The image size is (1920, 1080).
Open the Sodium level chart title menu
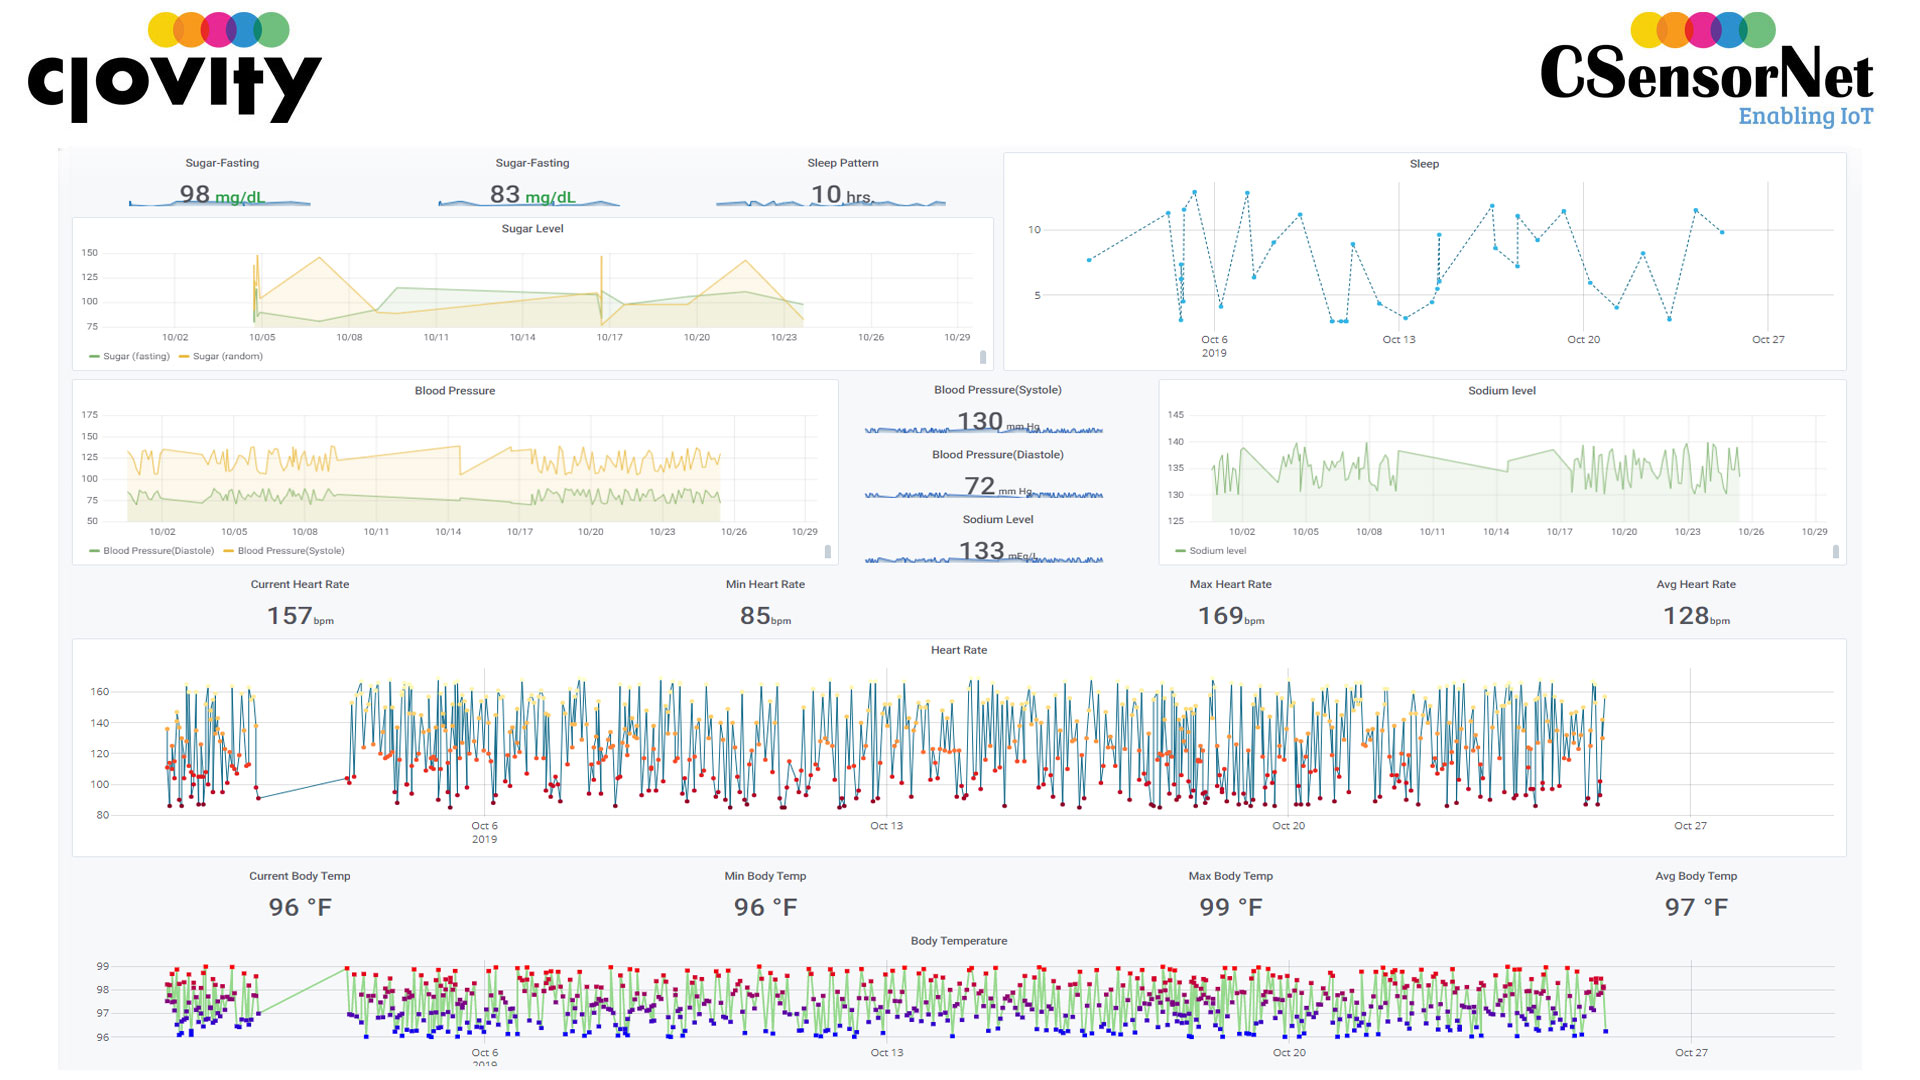pos(1501,391)
